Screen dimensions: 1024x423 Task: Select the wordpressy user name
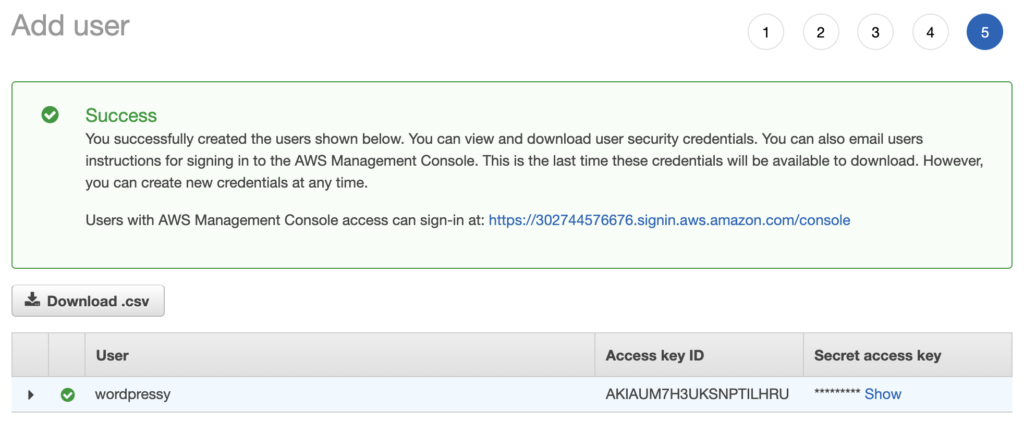pyautogui.click(x=133, y=395)
